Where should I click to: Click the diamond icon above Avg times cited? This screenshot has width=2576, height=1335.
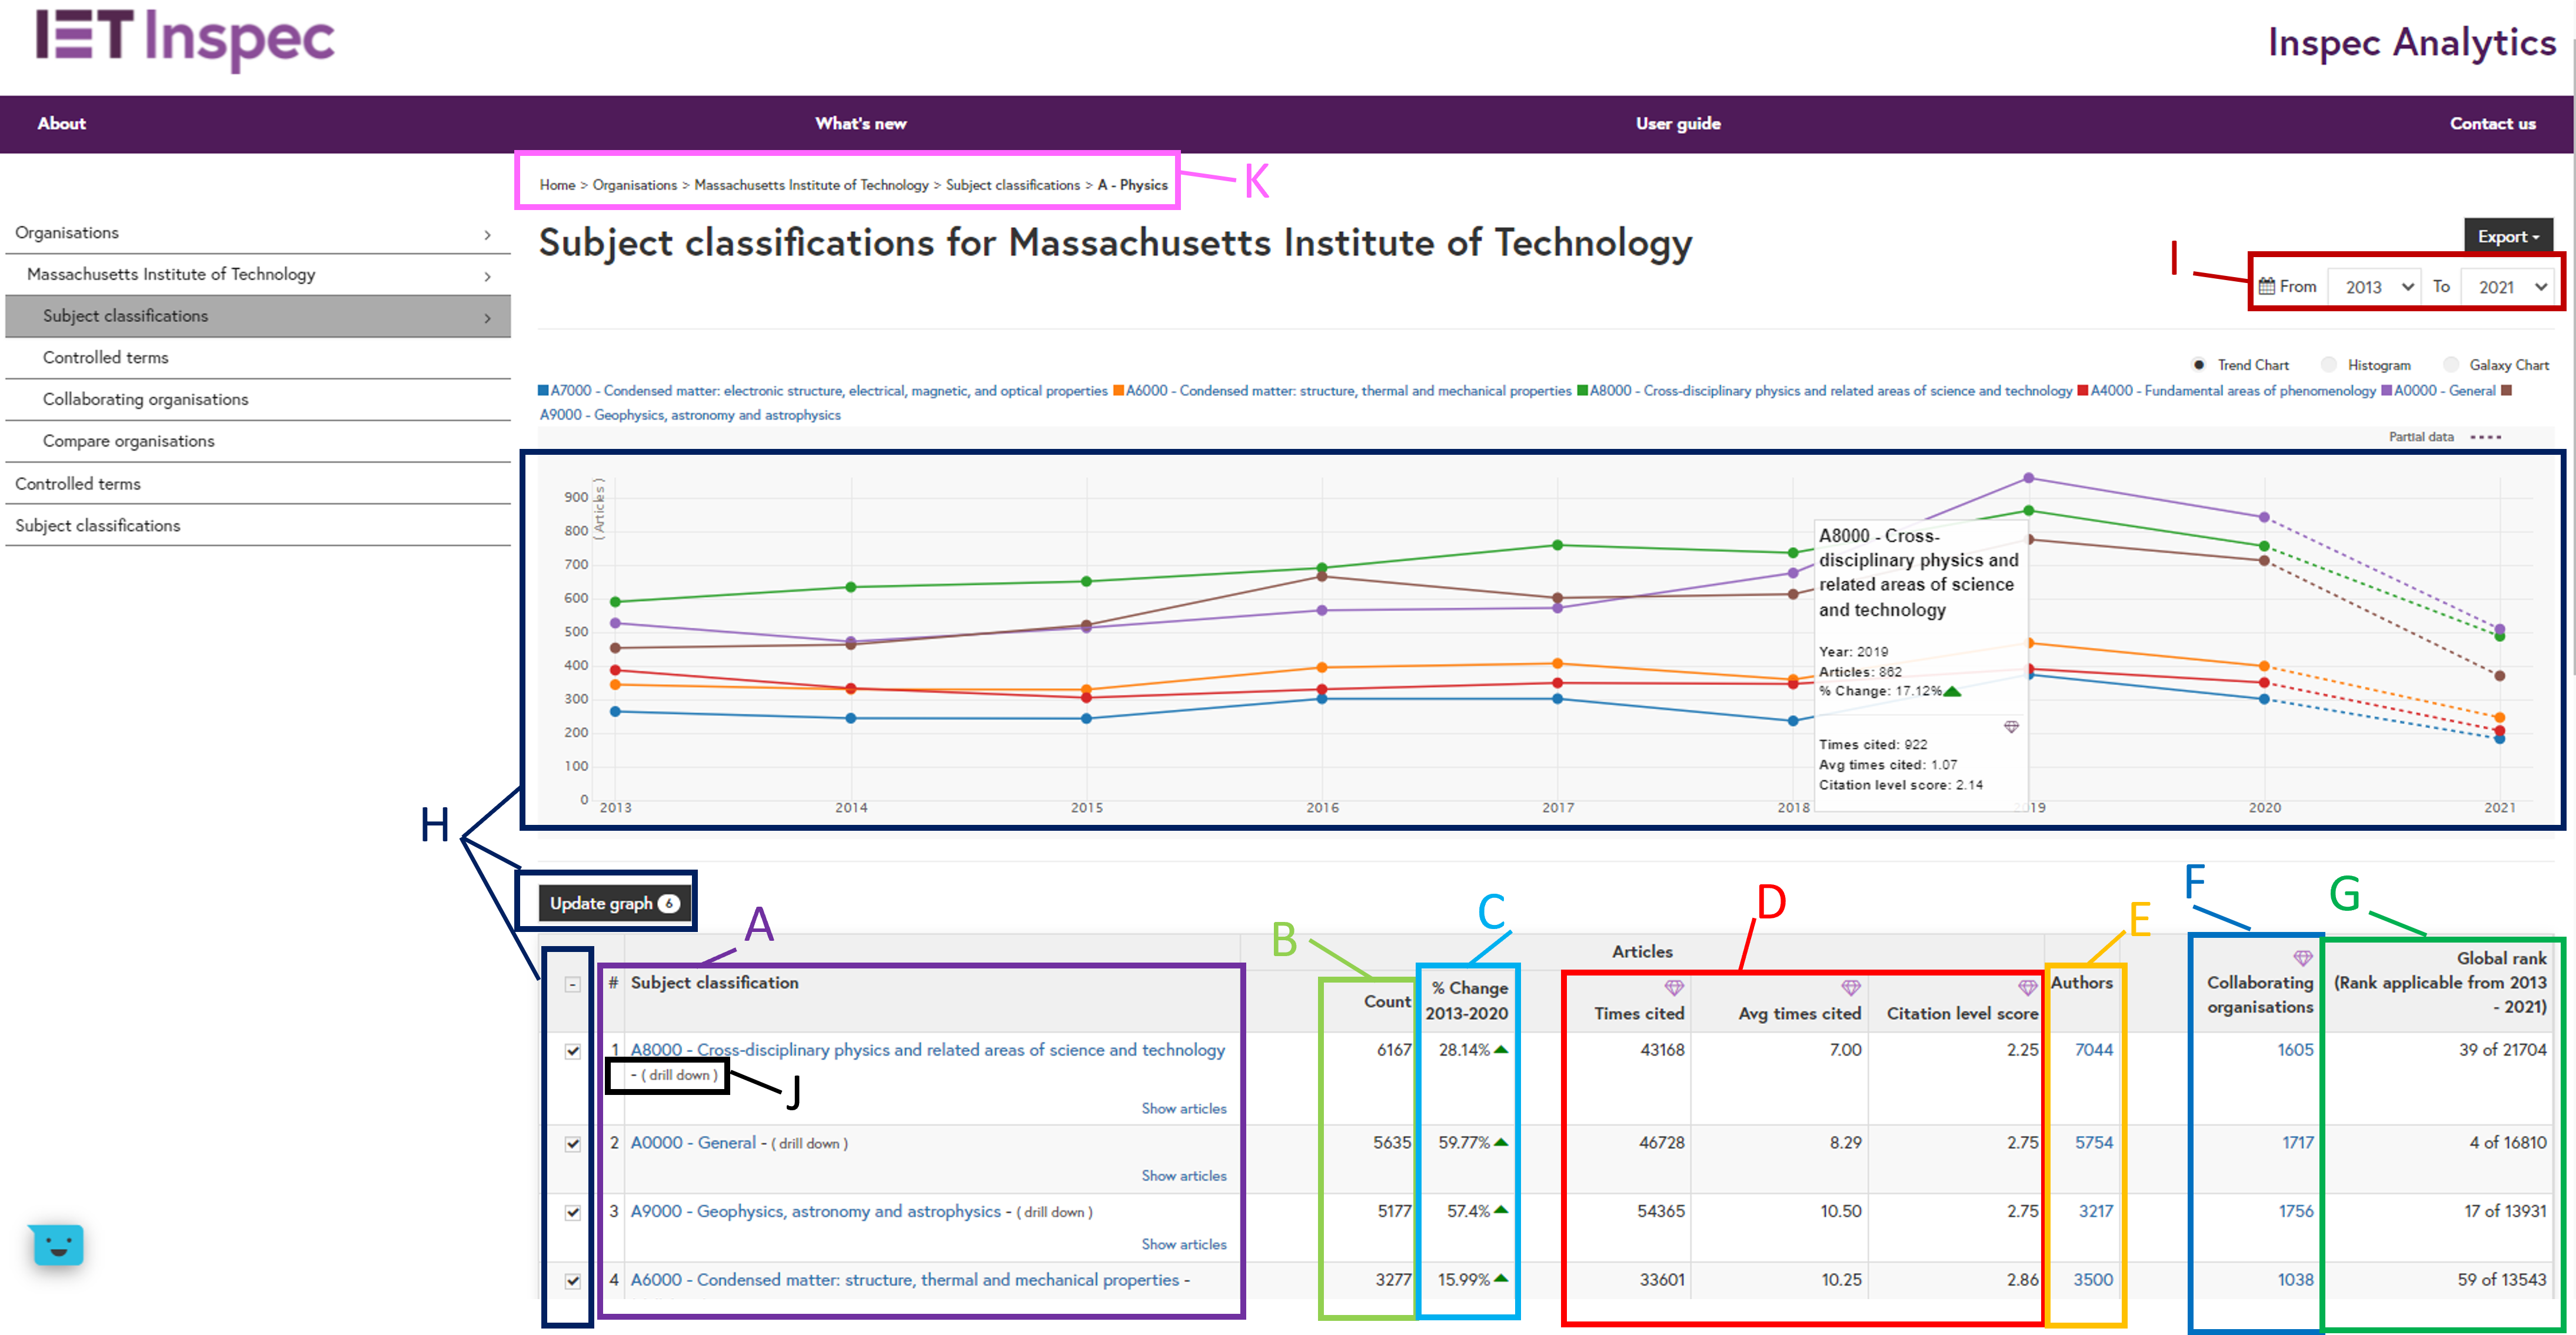click(1851, 988)
